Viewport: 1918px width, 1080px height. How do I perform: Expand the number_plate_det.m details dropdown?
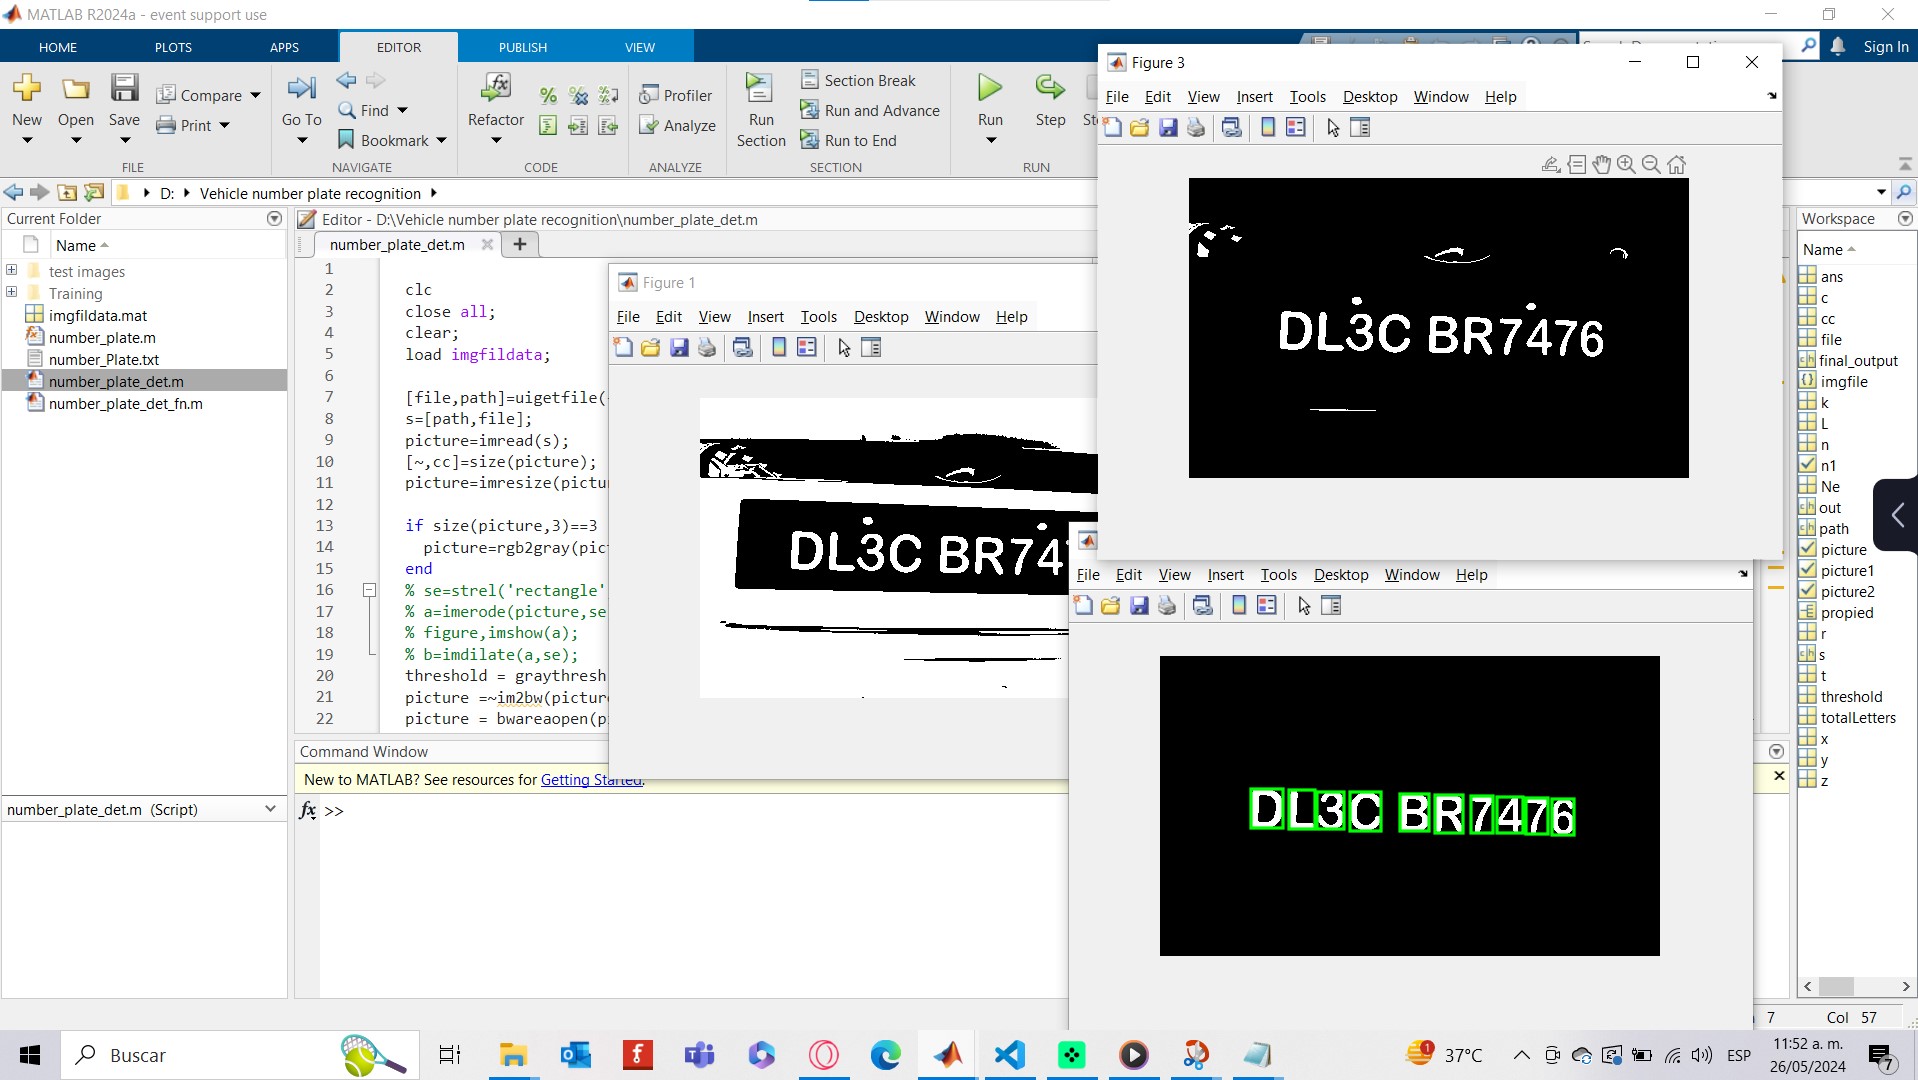(270, 809)
